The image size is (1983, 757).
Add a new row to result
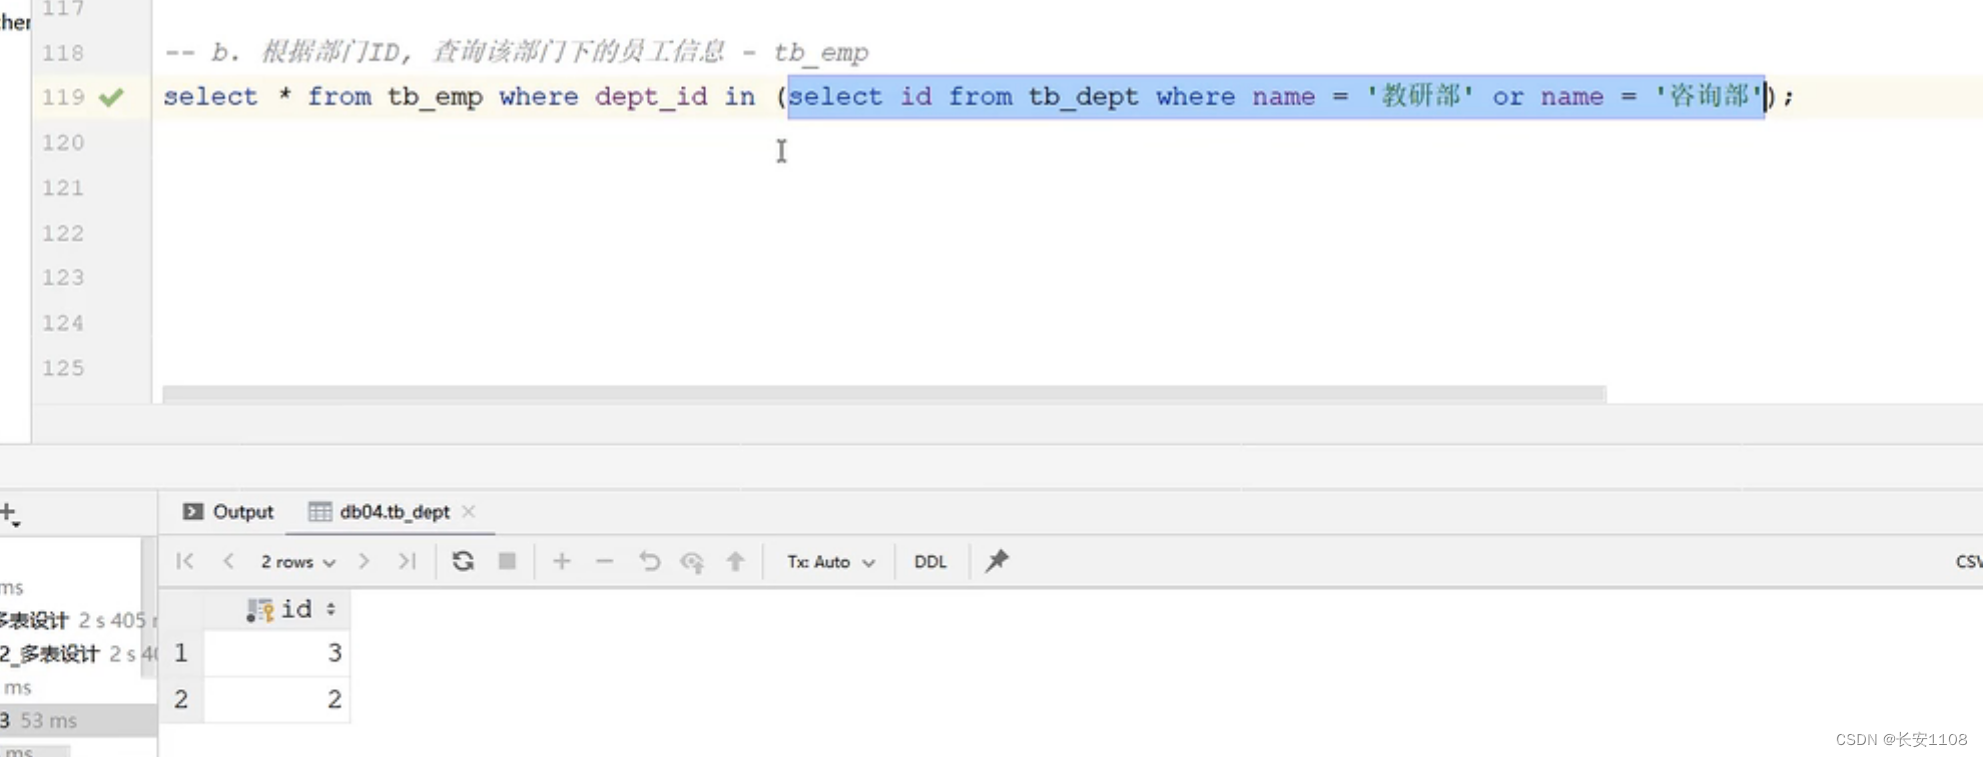[x=561, y=561]
